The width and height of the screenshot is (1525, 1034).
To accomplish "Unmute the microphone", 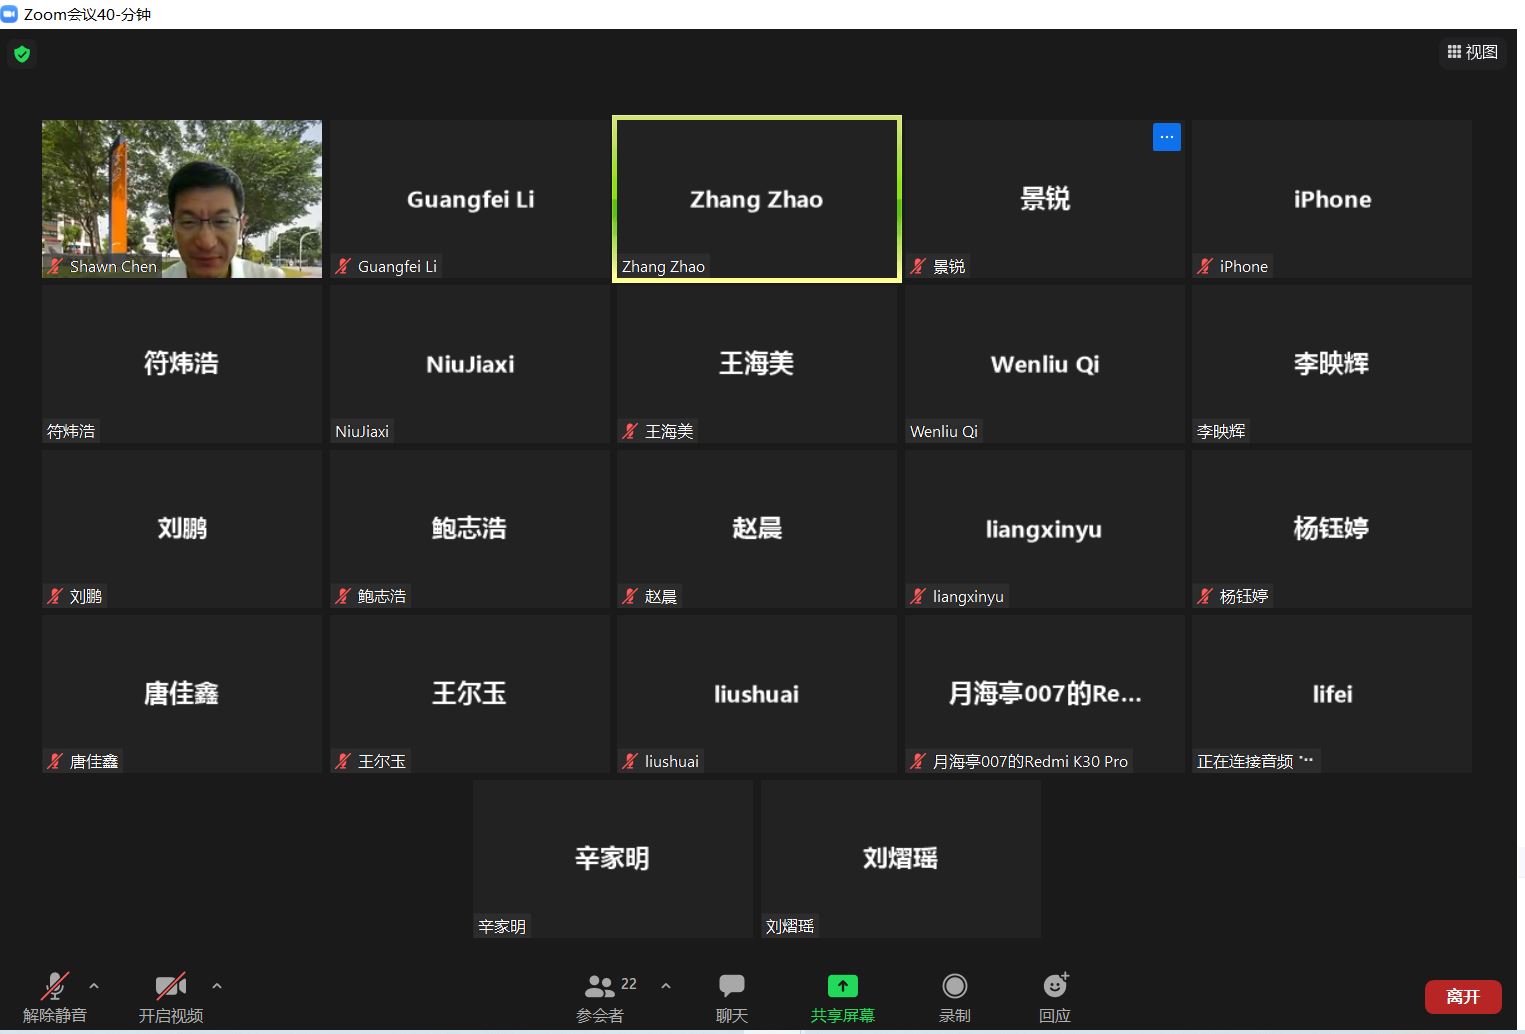I will pos(55,997).
